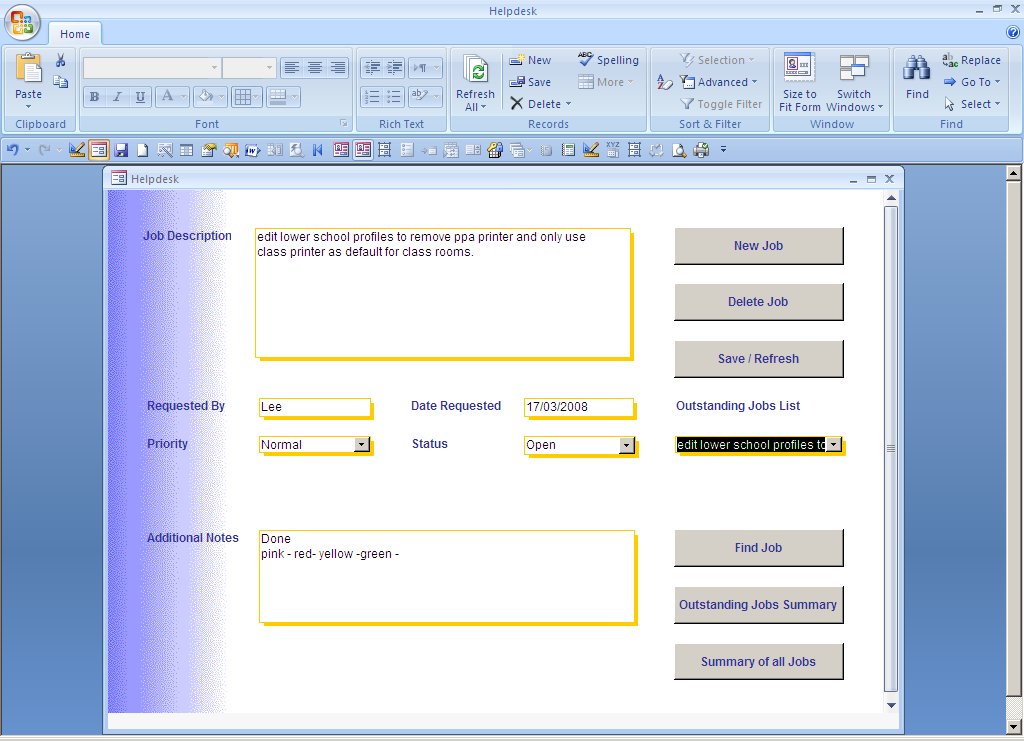
Task: Click the blank page icon in quick toolbar
Action: [142, 150]
